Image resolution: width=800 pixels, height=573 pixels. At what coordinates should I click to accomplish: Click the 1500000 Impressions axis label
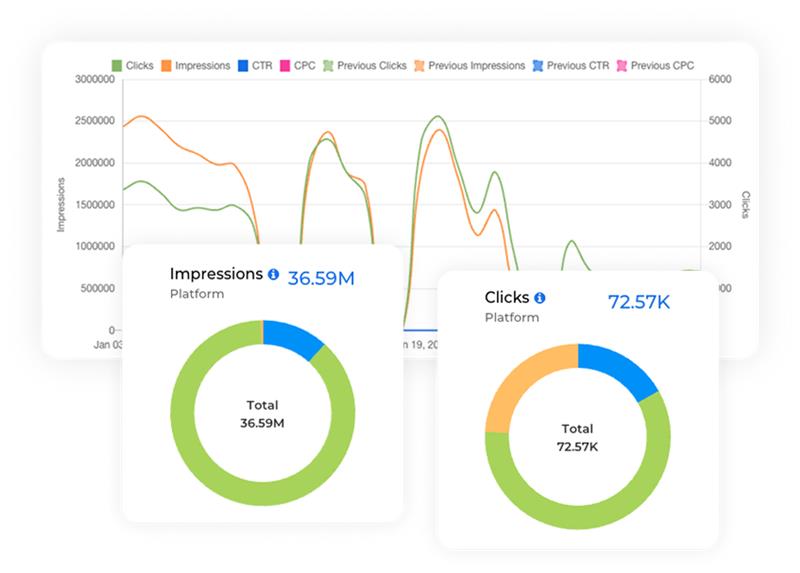point(95,205)
